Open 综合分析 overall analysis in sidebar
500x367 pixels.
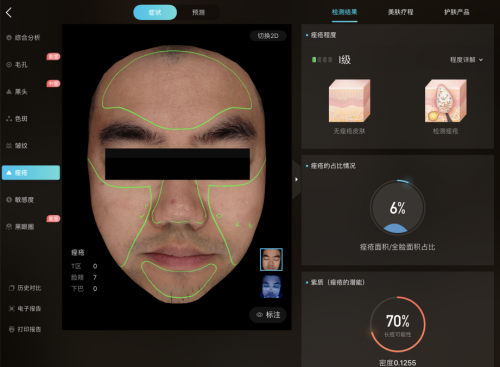[x=23, y=38]
